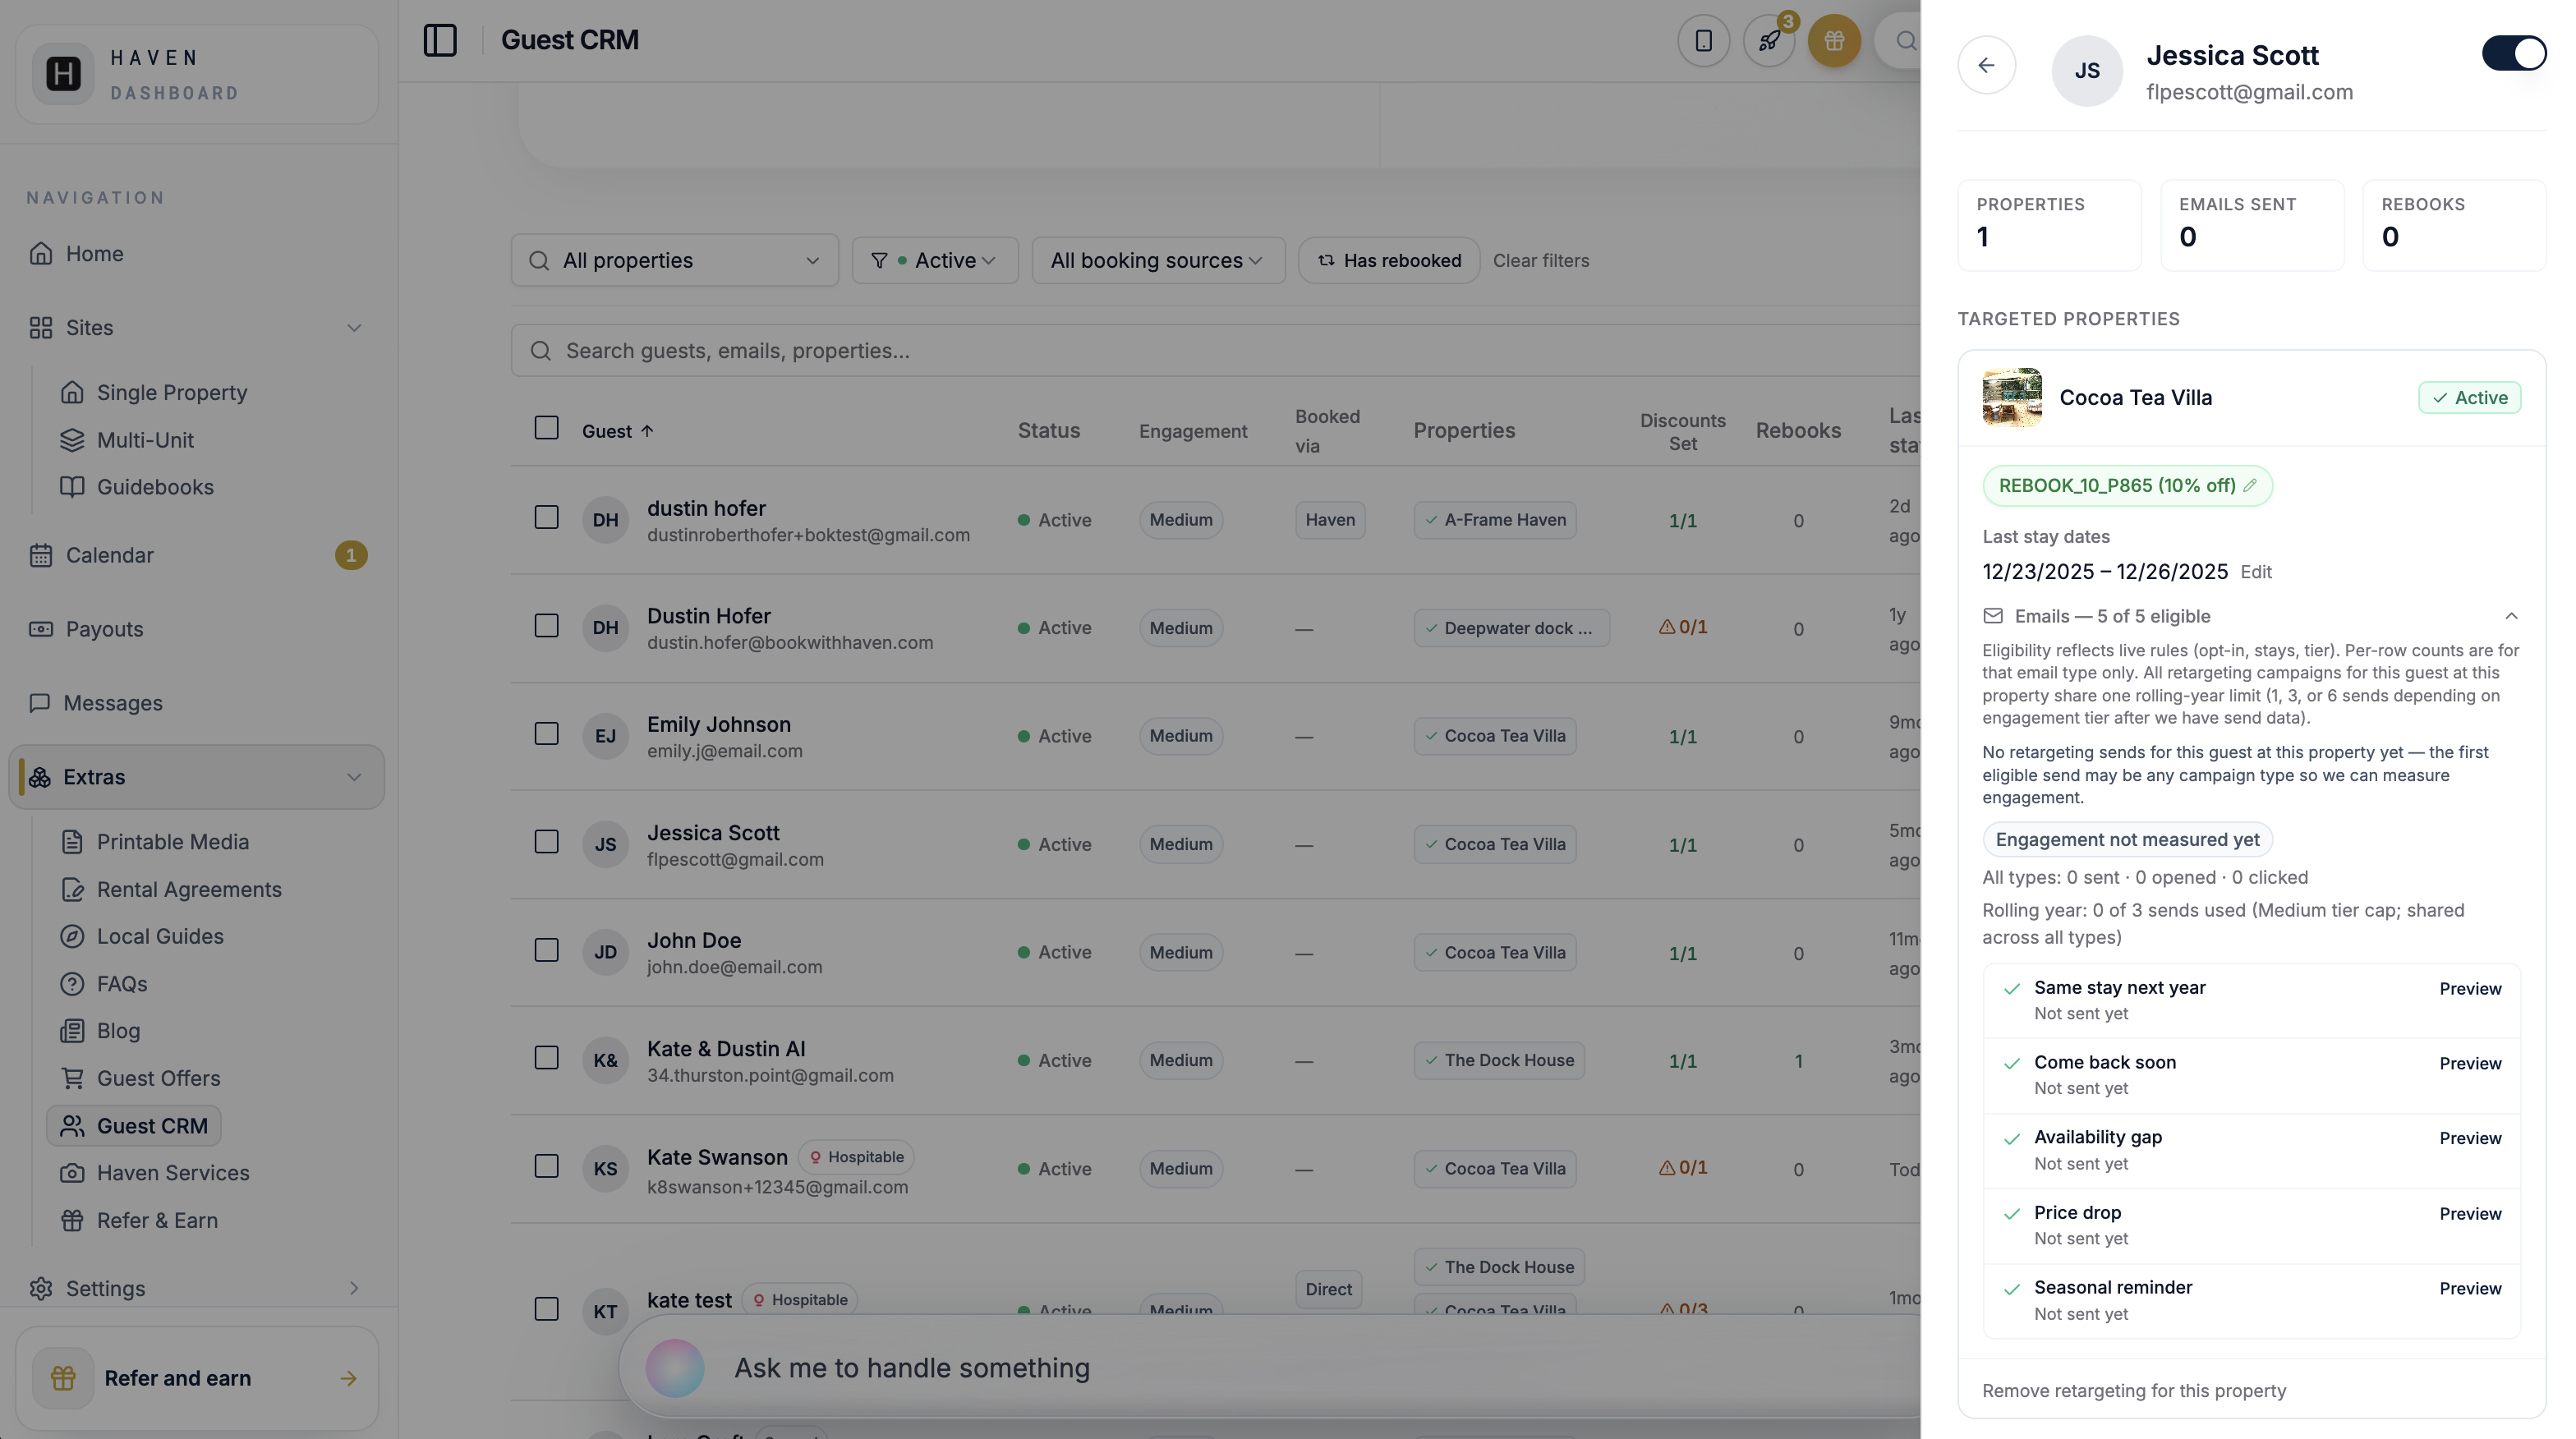
Task: Open Local Guides in sidebar
Action: [x=142, y=936]
